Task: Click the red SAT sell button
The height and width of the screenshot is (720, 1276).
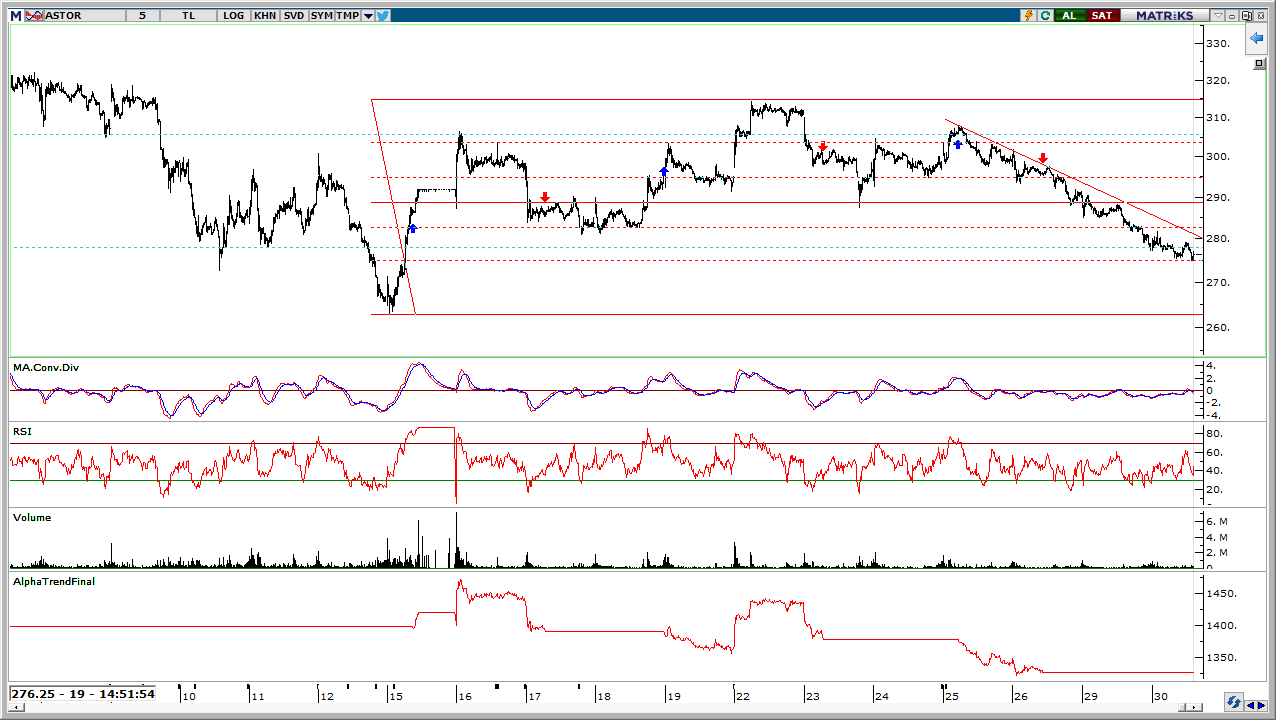Action: [1103, 15]
